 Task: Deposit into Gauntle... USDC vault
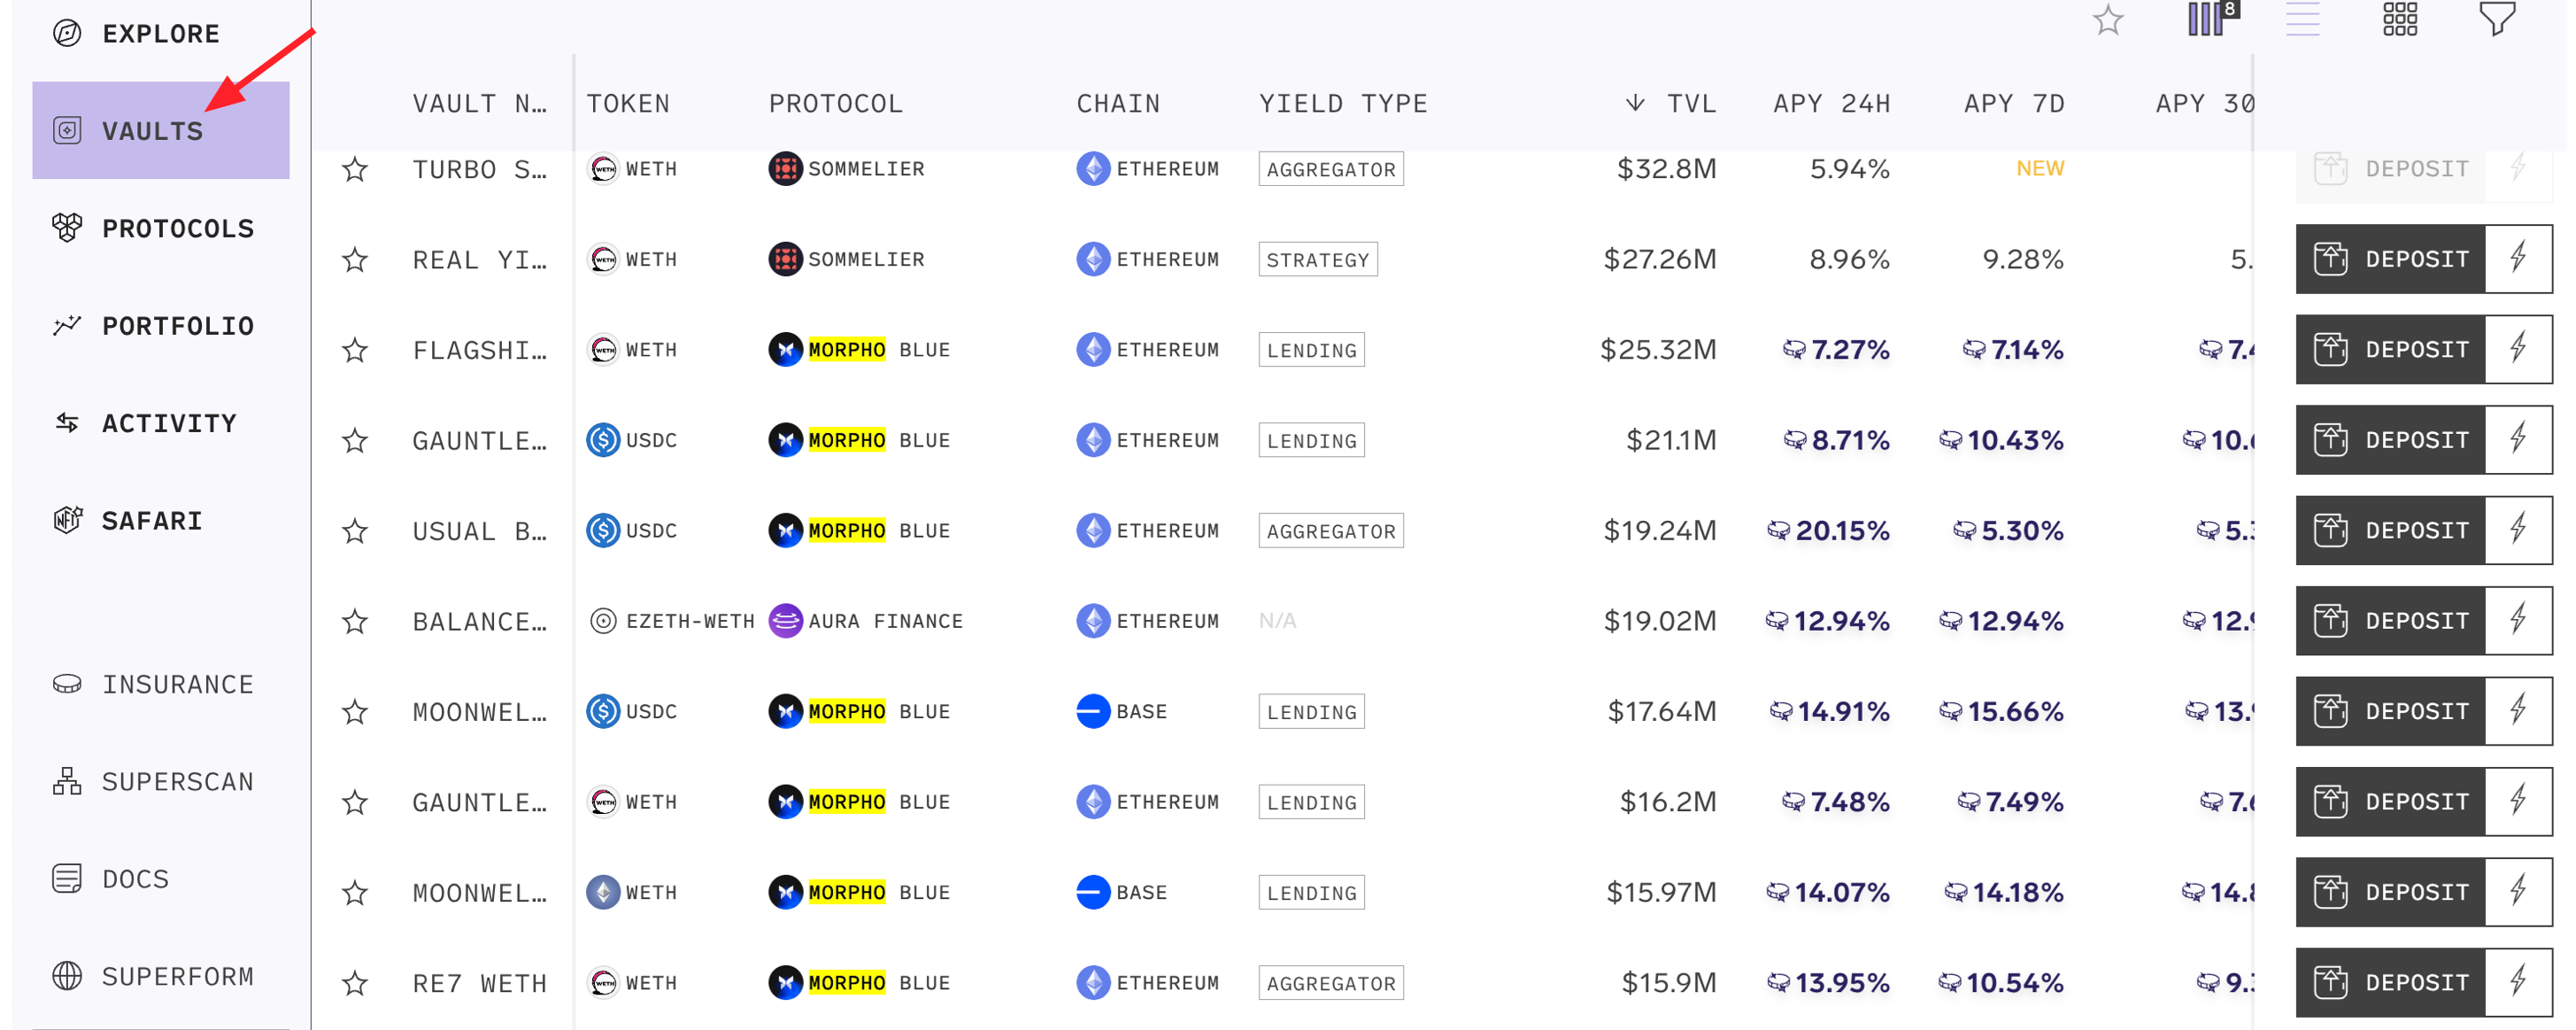click(2390, 440)
